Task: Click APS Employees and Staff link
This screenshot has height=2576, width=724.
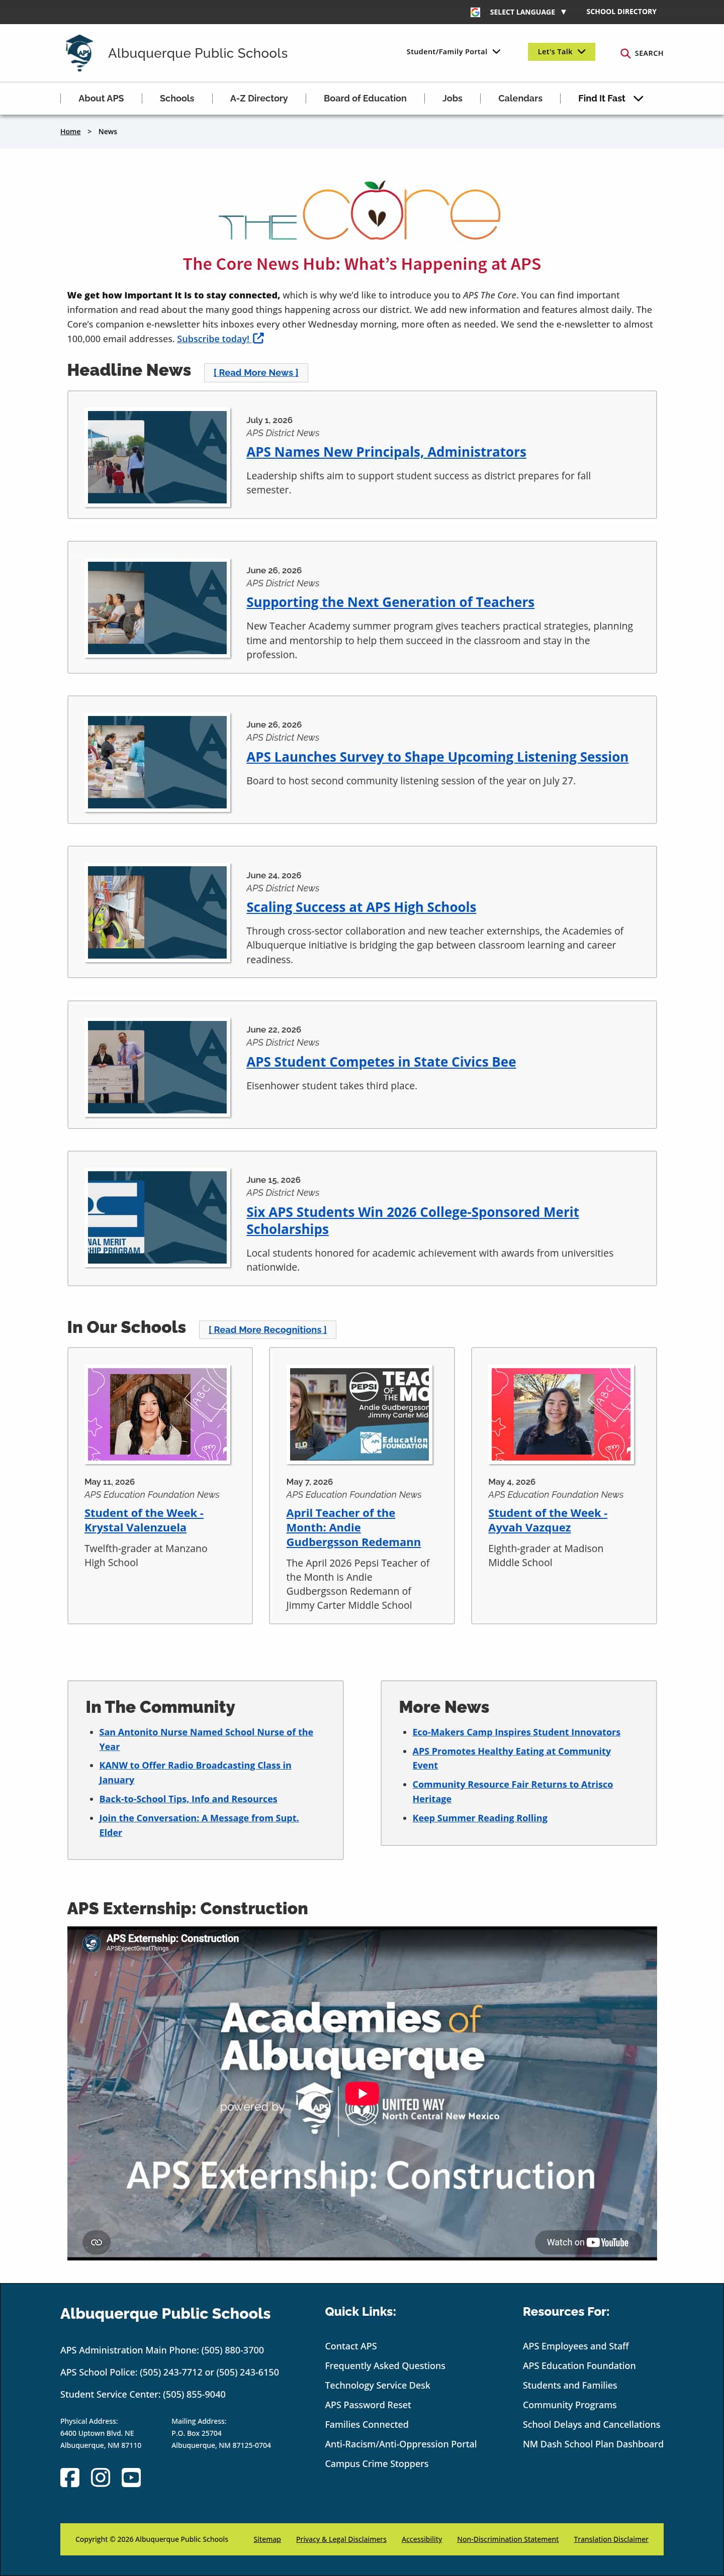Action: coord(576,2346)
